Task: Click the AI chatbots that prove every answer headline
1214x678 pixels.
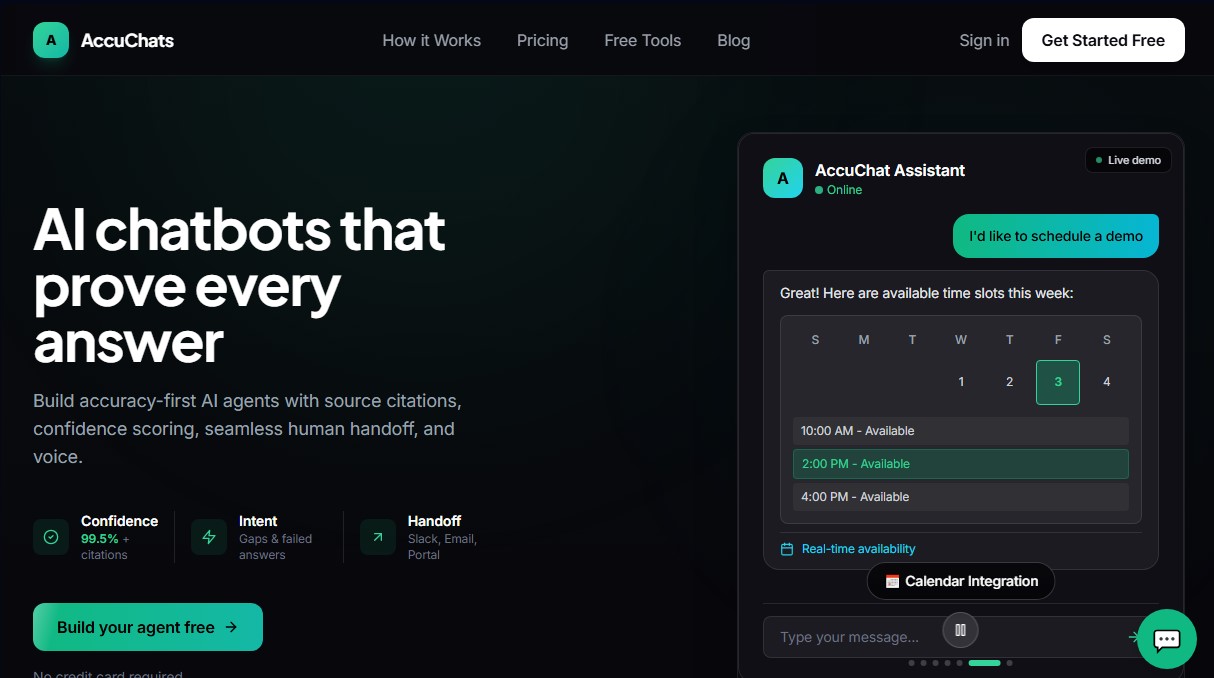Action: [239, 286]
